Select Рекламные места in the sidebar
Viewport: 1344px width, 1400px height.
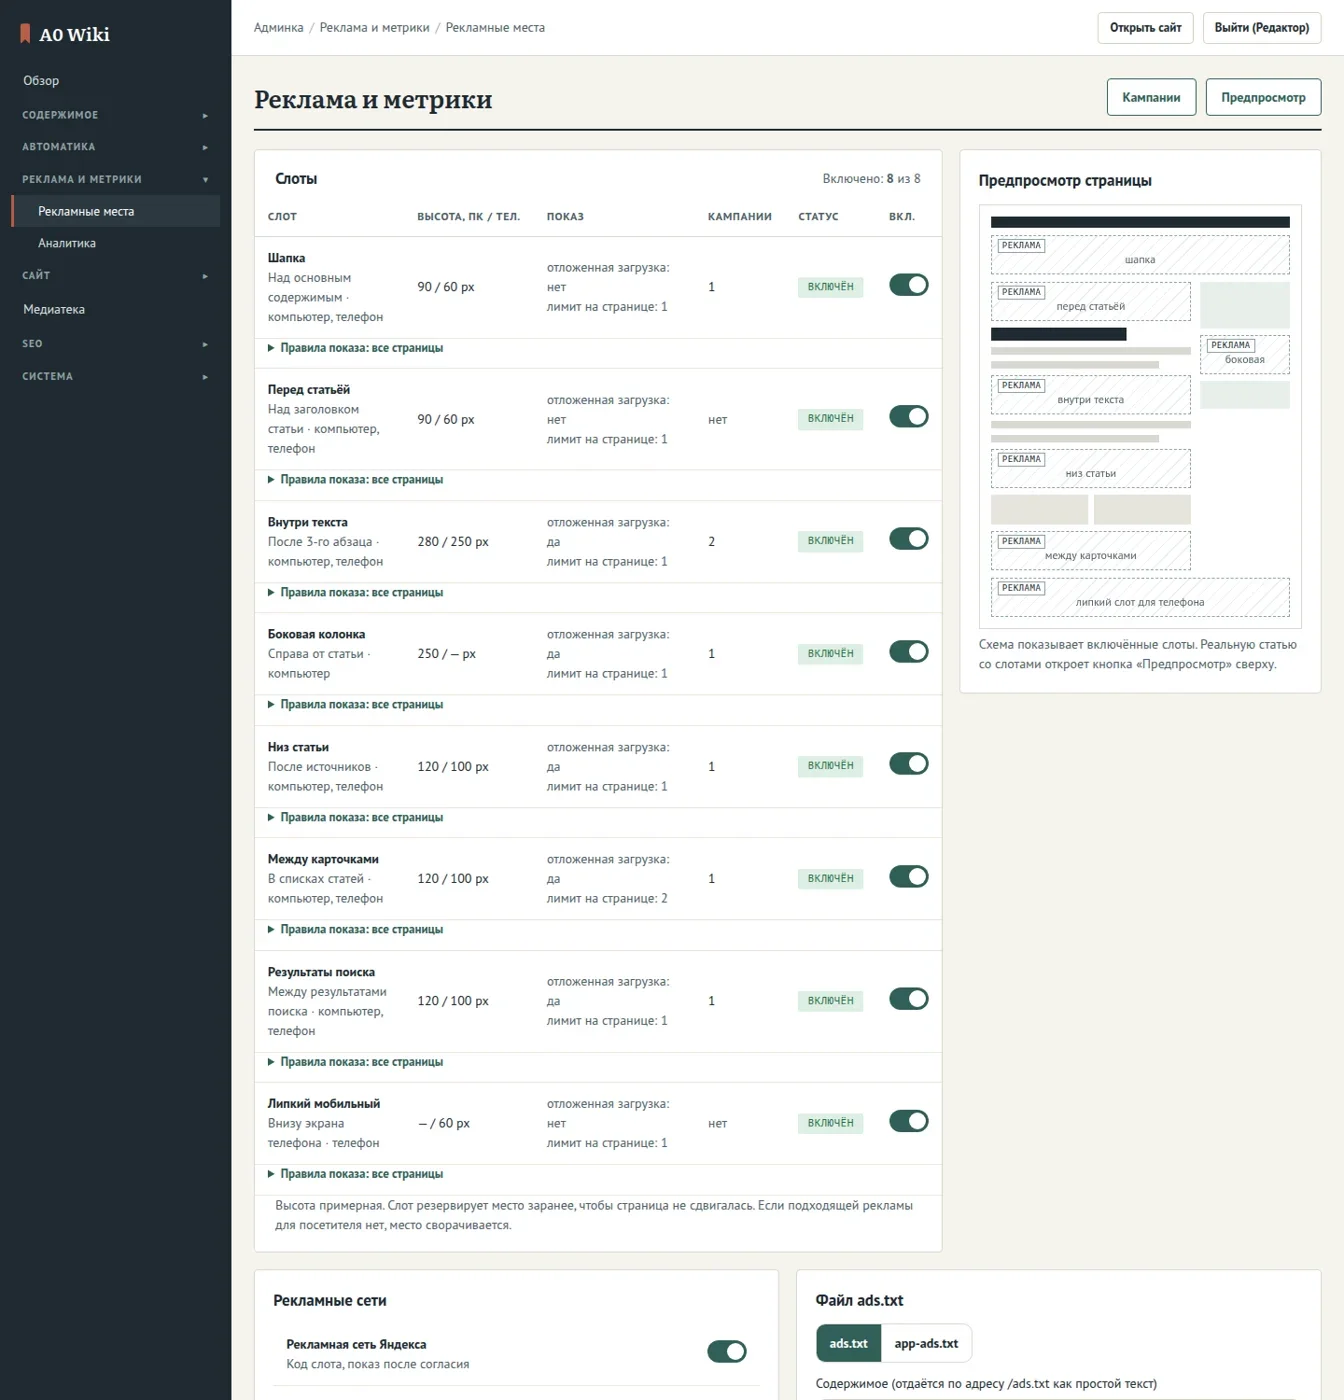[x=115, y=211]
